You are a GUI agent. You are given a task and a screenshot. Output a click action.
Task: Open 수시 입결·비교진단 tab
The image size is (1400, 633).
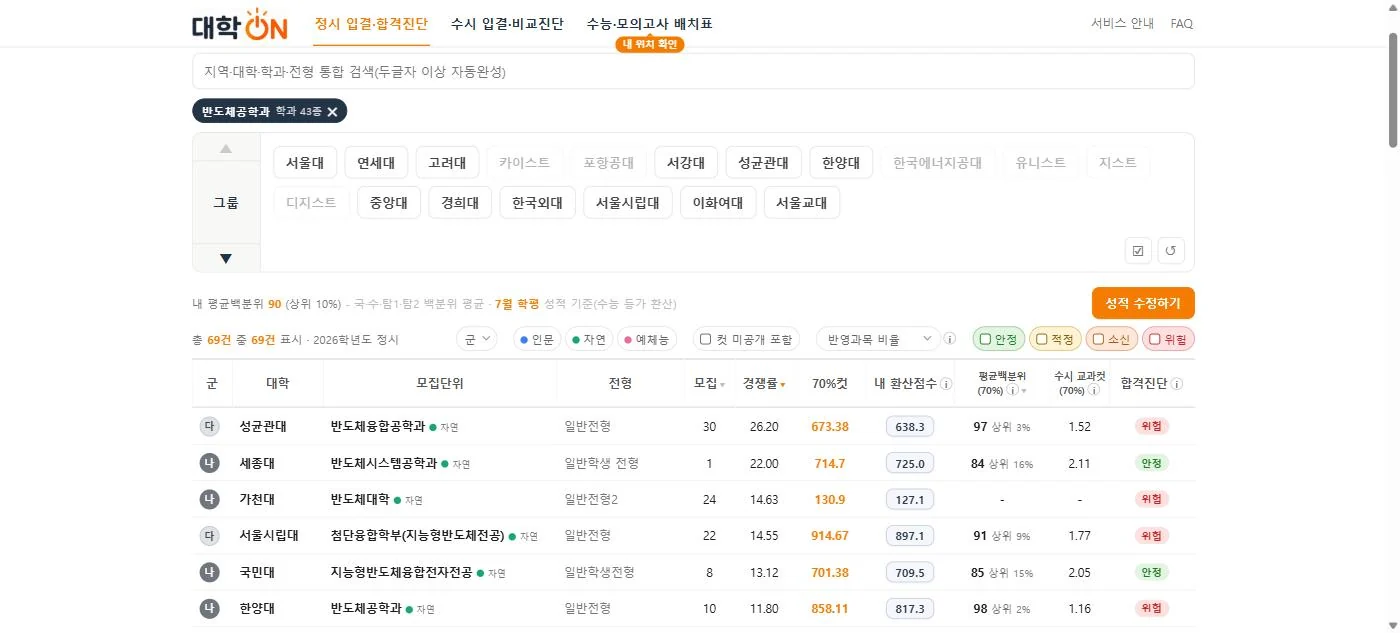coord(507,24)
